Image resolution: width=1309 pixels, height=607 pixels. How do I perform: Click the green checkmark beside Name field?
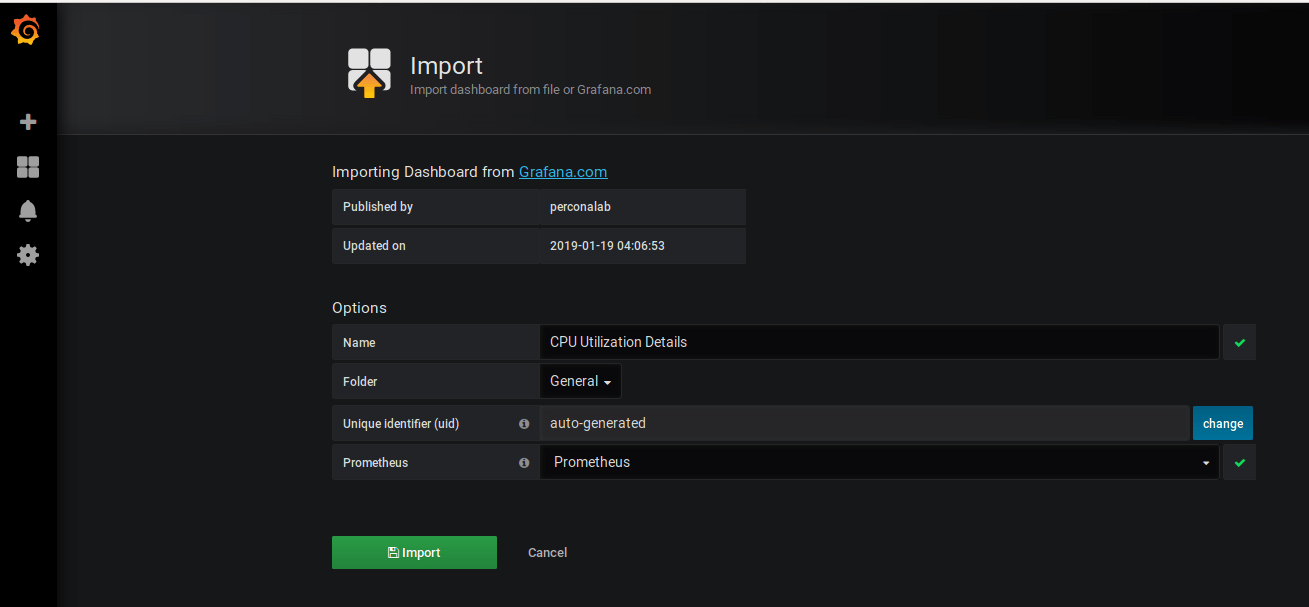[1240, 342]
